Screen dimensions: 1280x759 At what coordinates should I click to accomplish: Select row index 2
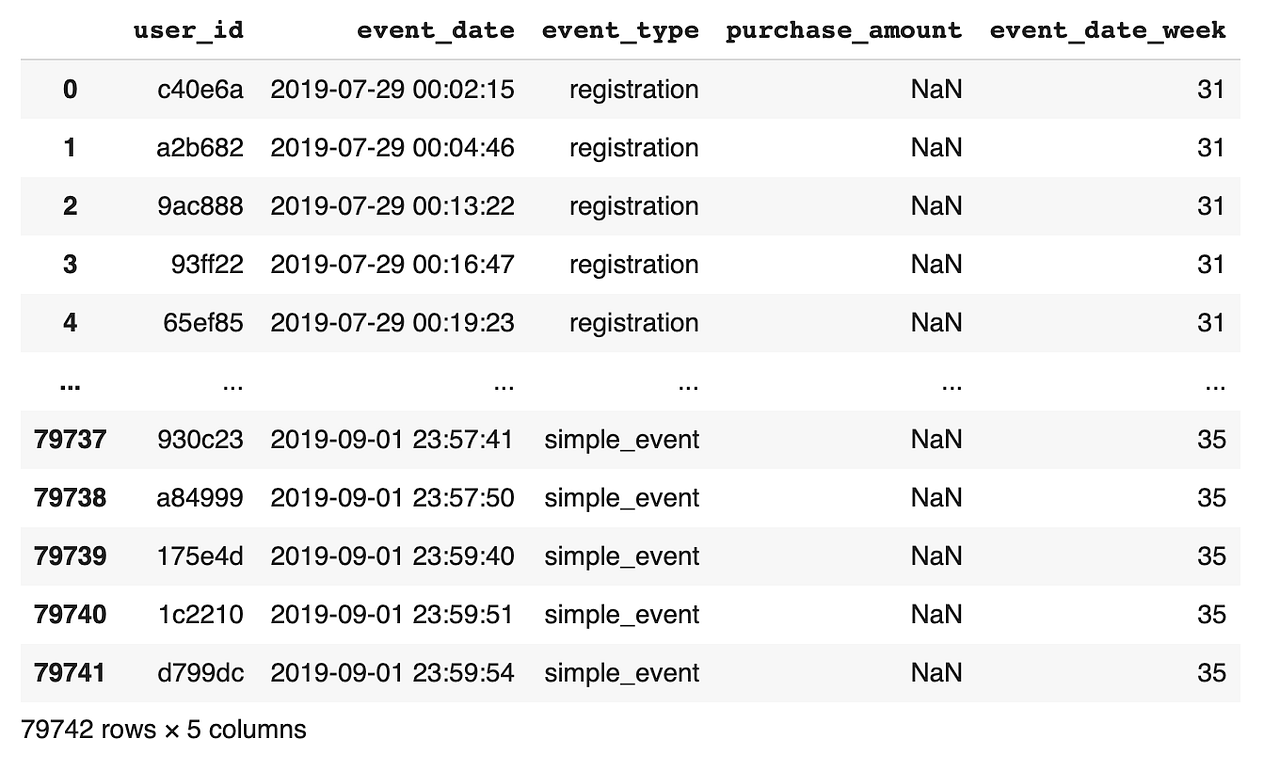click(x=69, y=206)
